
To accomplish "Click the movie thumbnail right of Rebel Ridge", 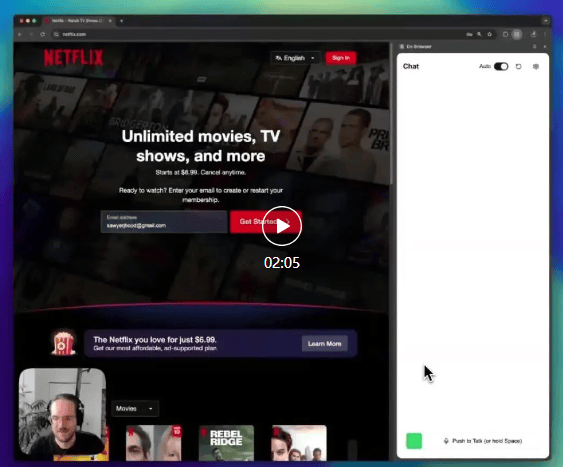I will tap(299, 443).
